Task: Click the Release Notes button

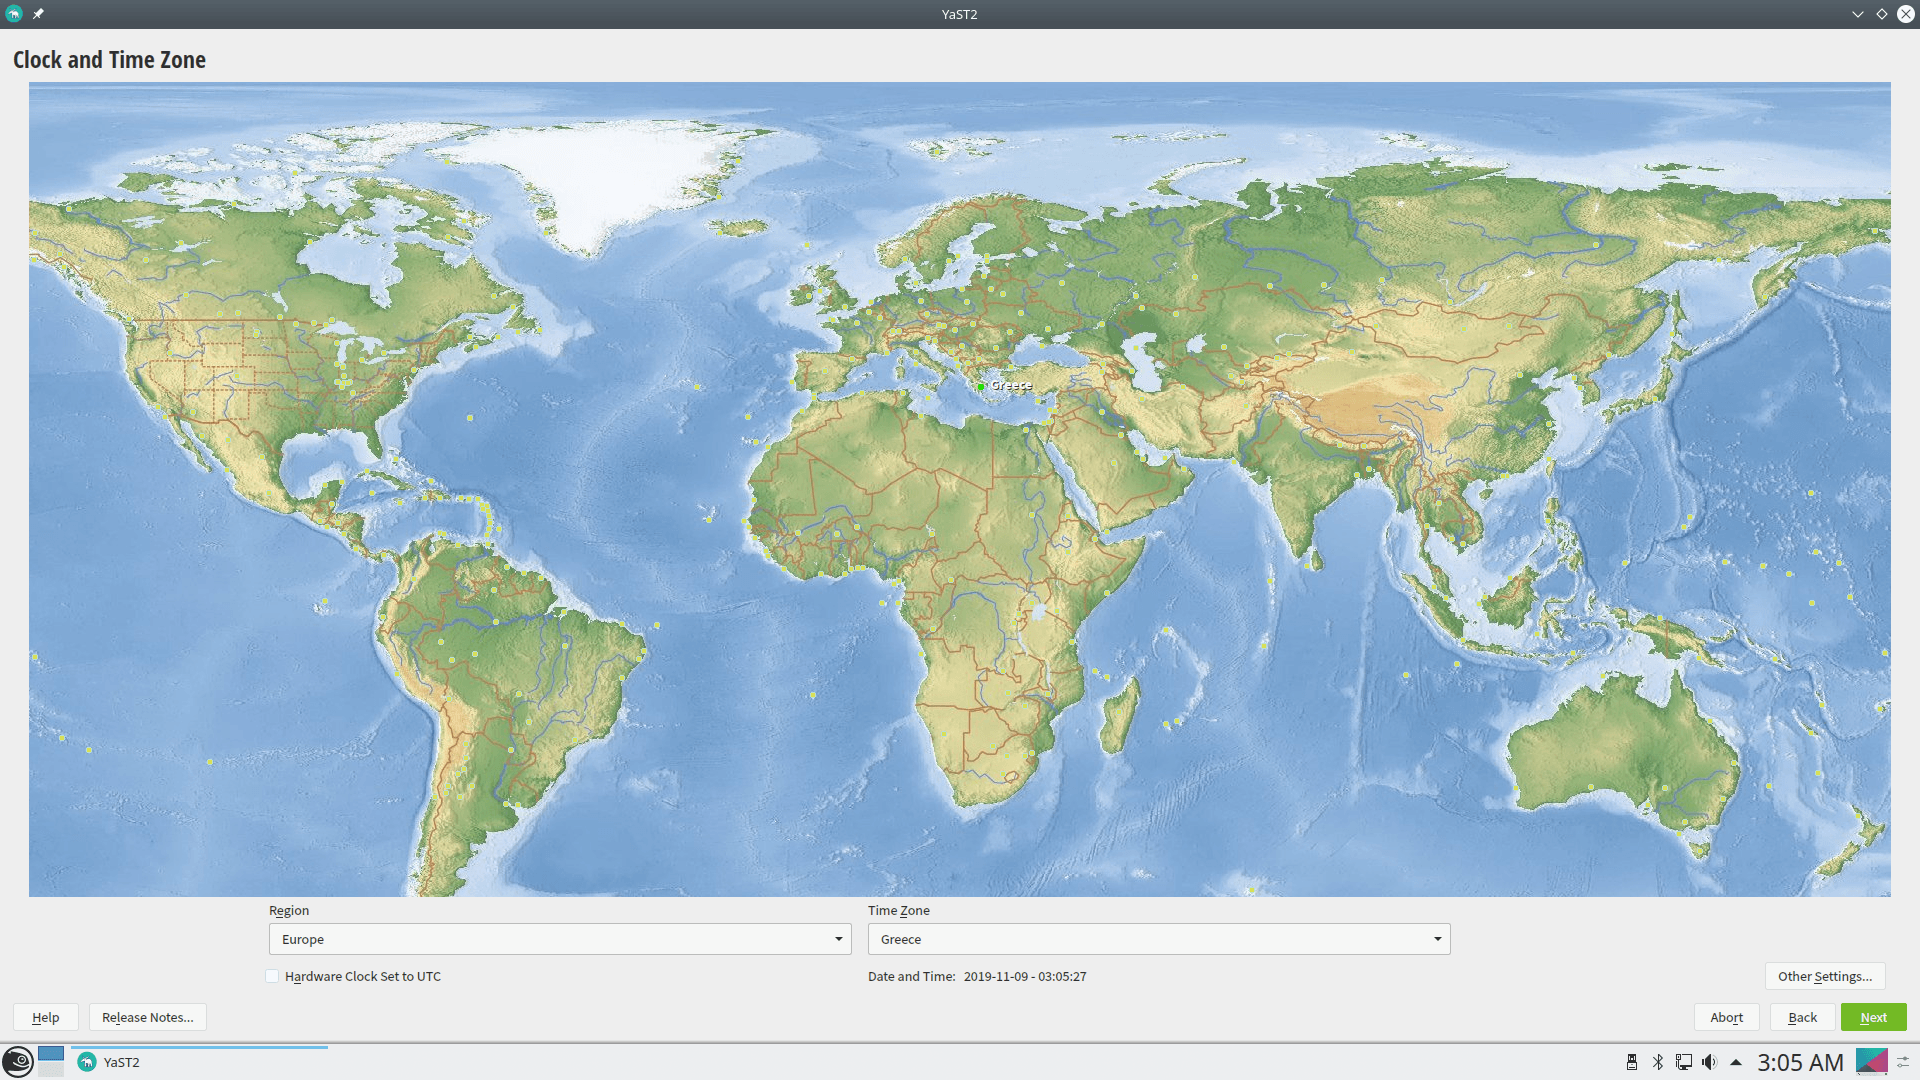Action: [x=148, y=1017]
